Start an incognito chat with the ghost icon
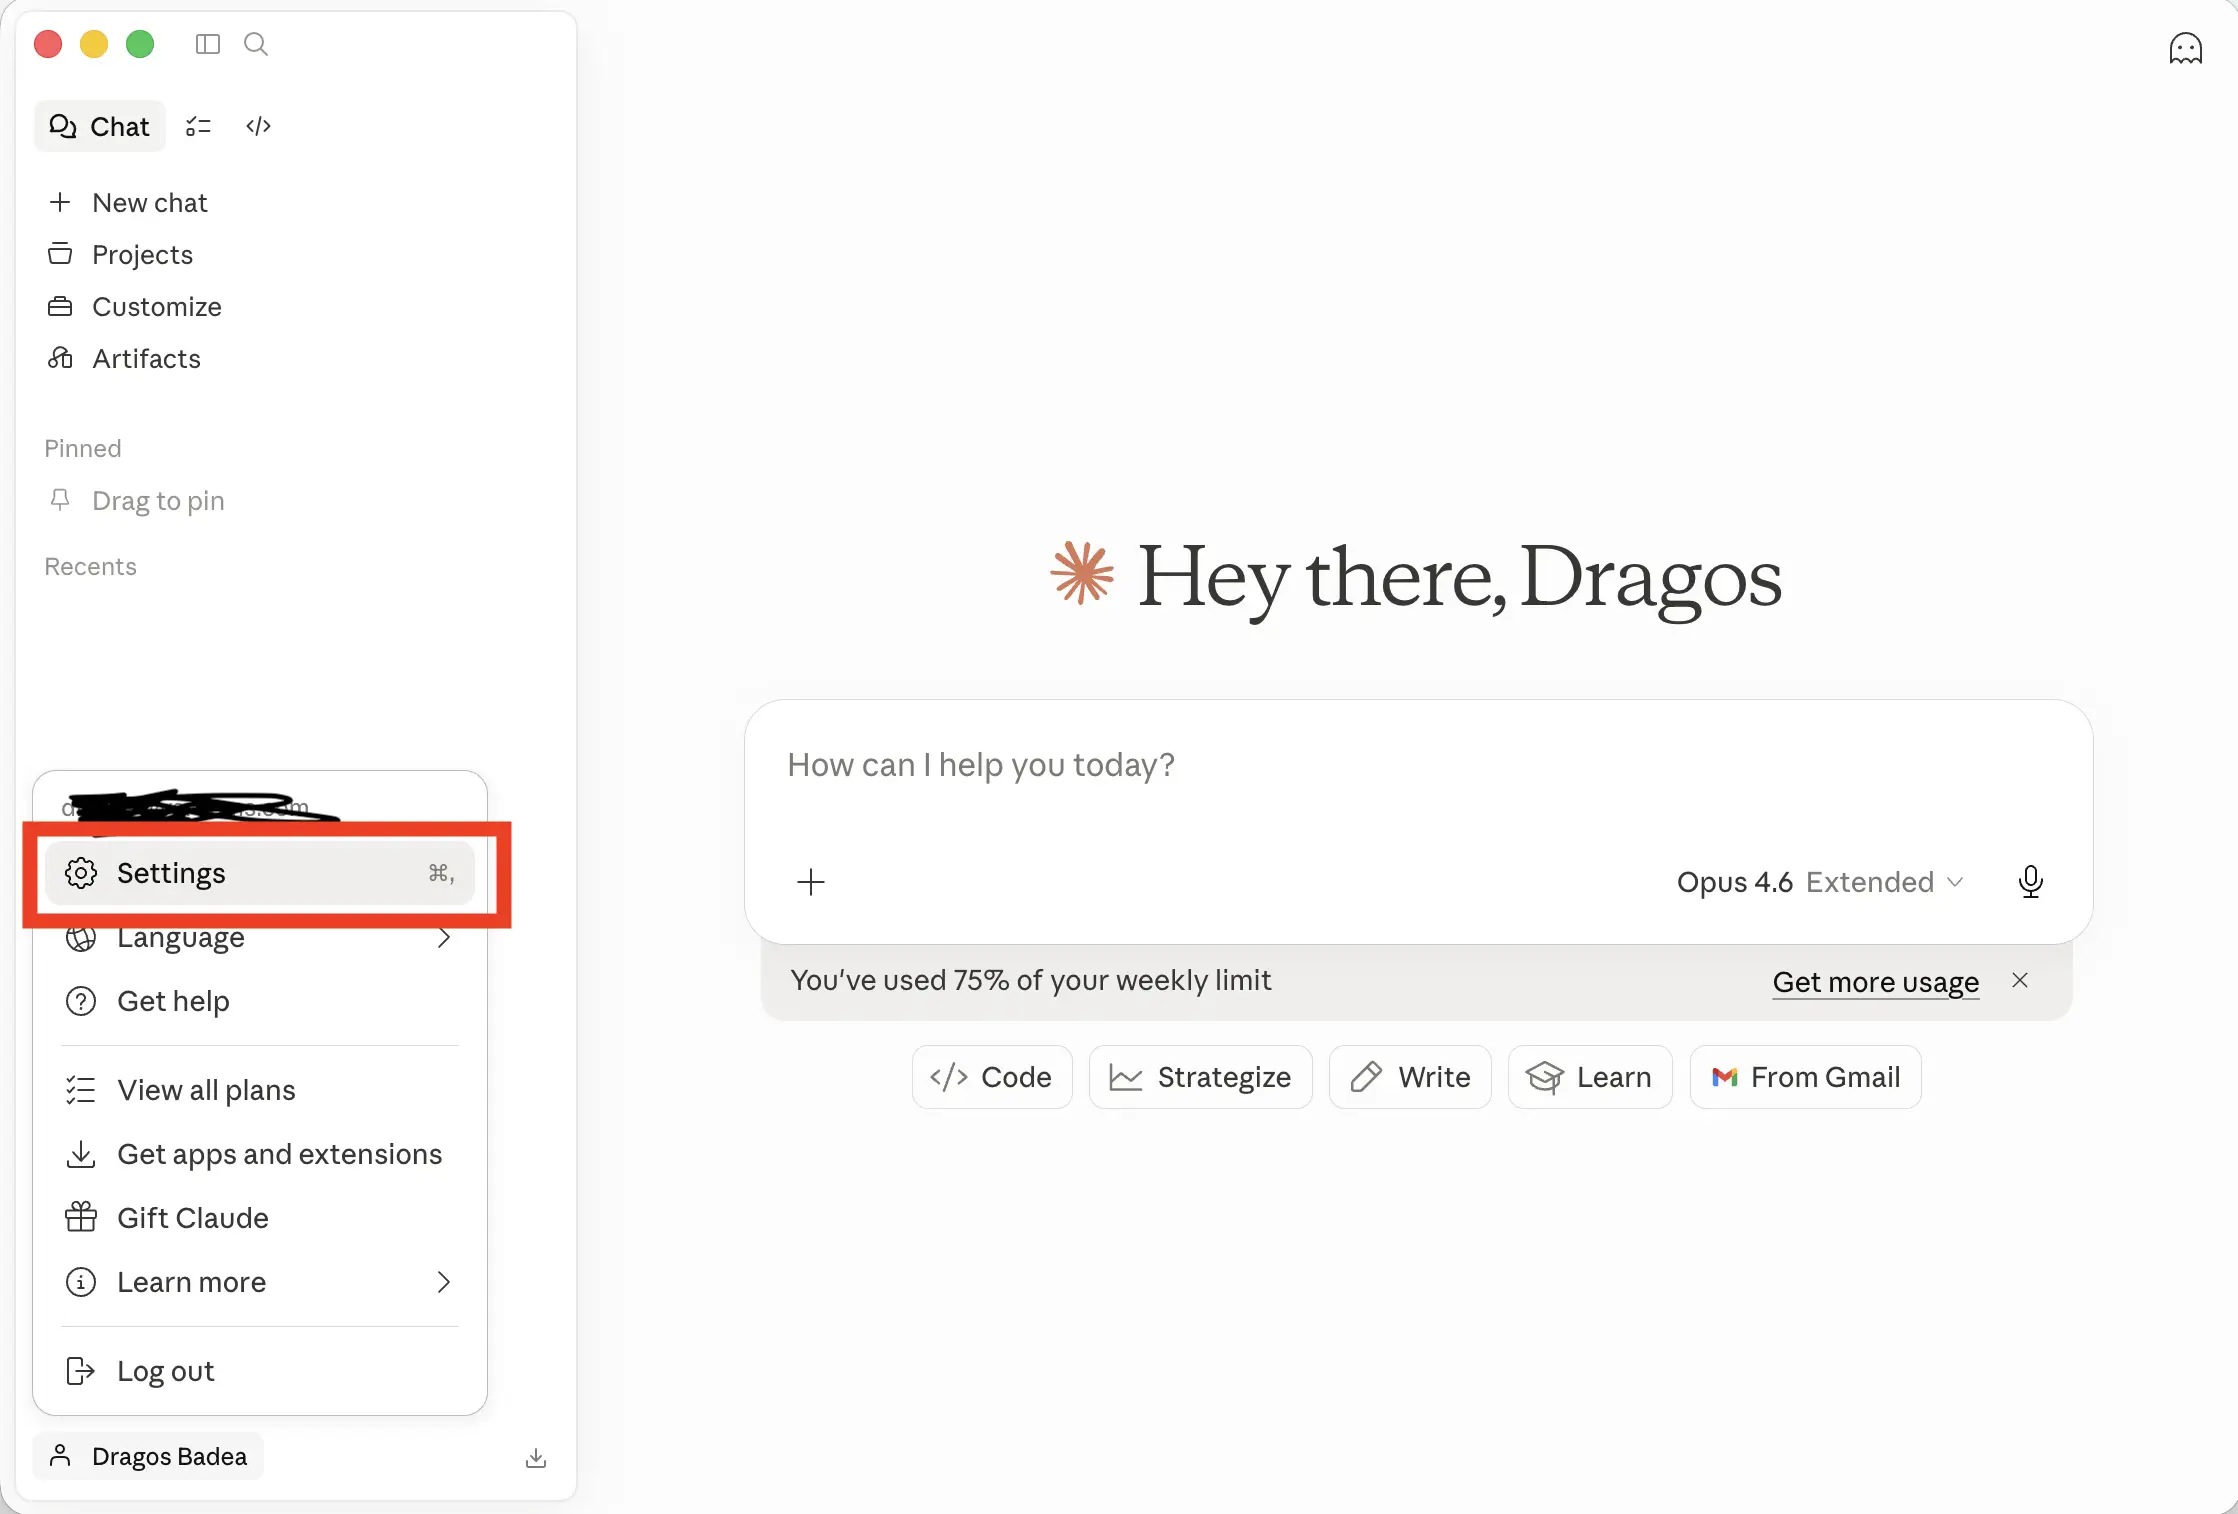Screen dimensions: 2238x1514 [2185, 47]
